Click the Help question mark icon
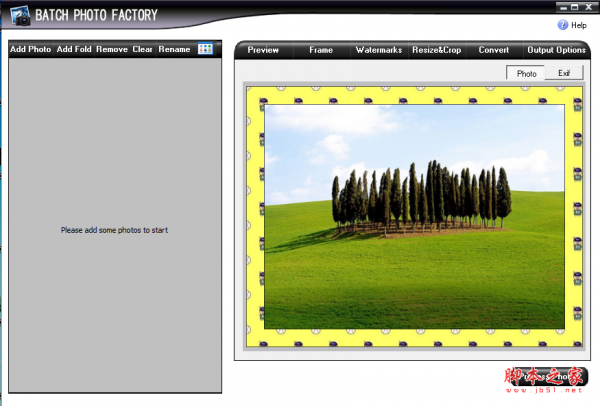Viewport: 600px width, 406px height. (562, 25)
